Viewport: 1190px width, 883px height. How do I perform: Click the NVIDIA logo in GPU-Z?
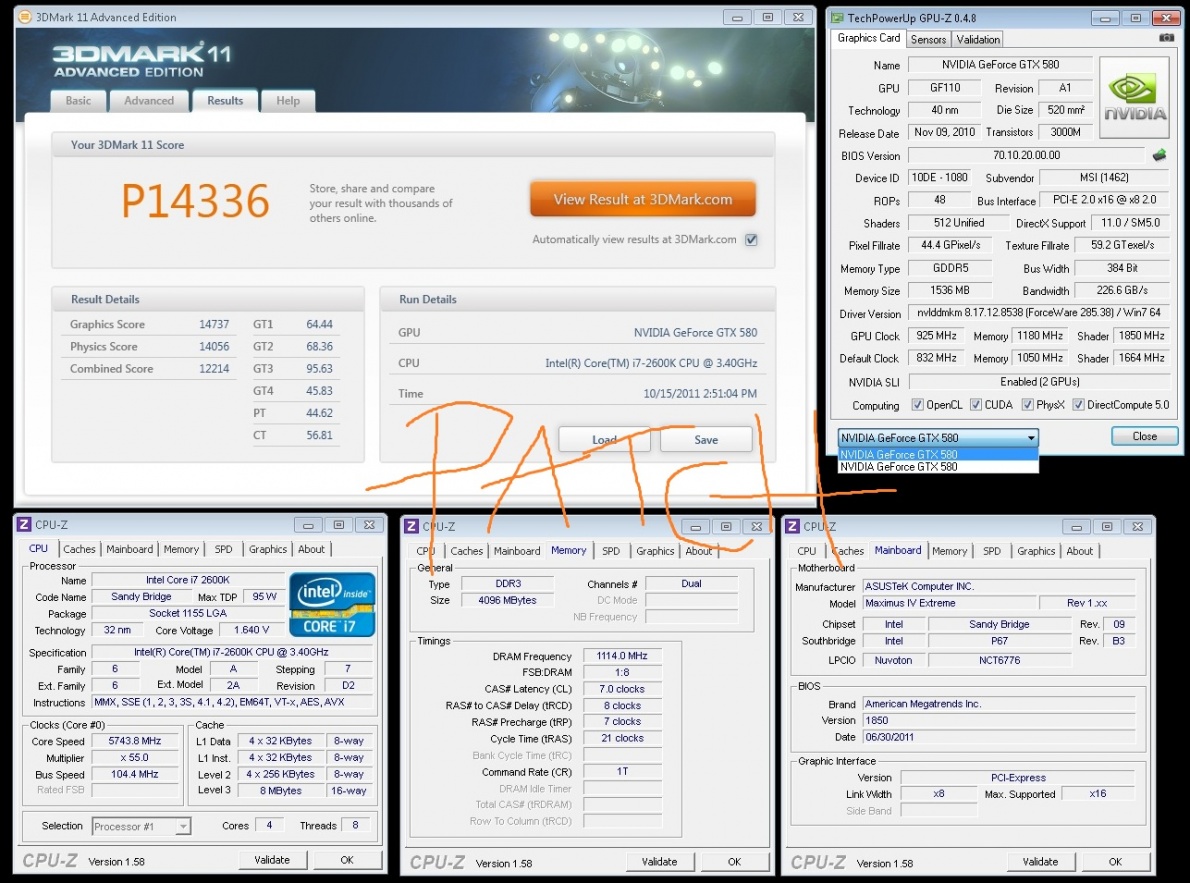click(x=1135, y=97)
